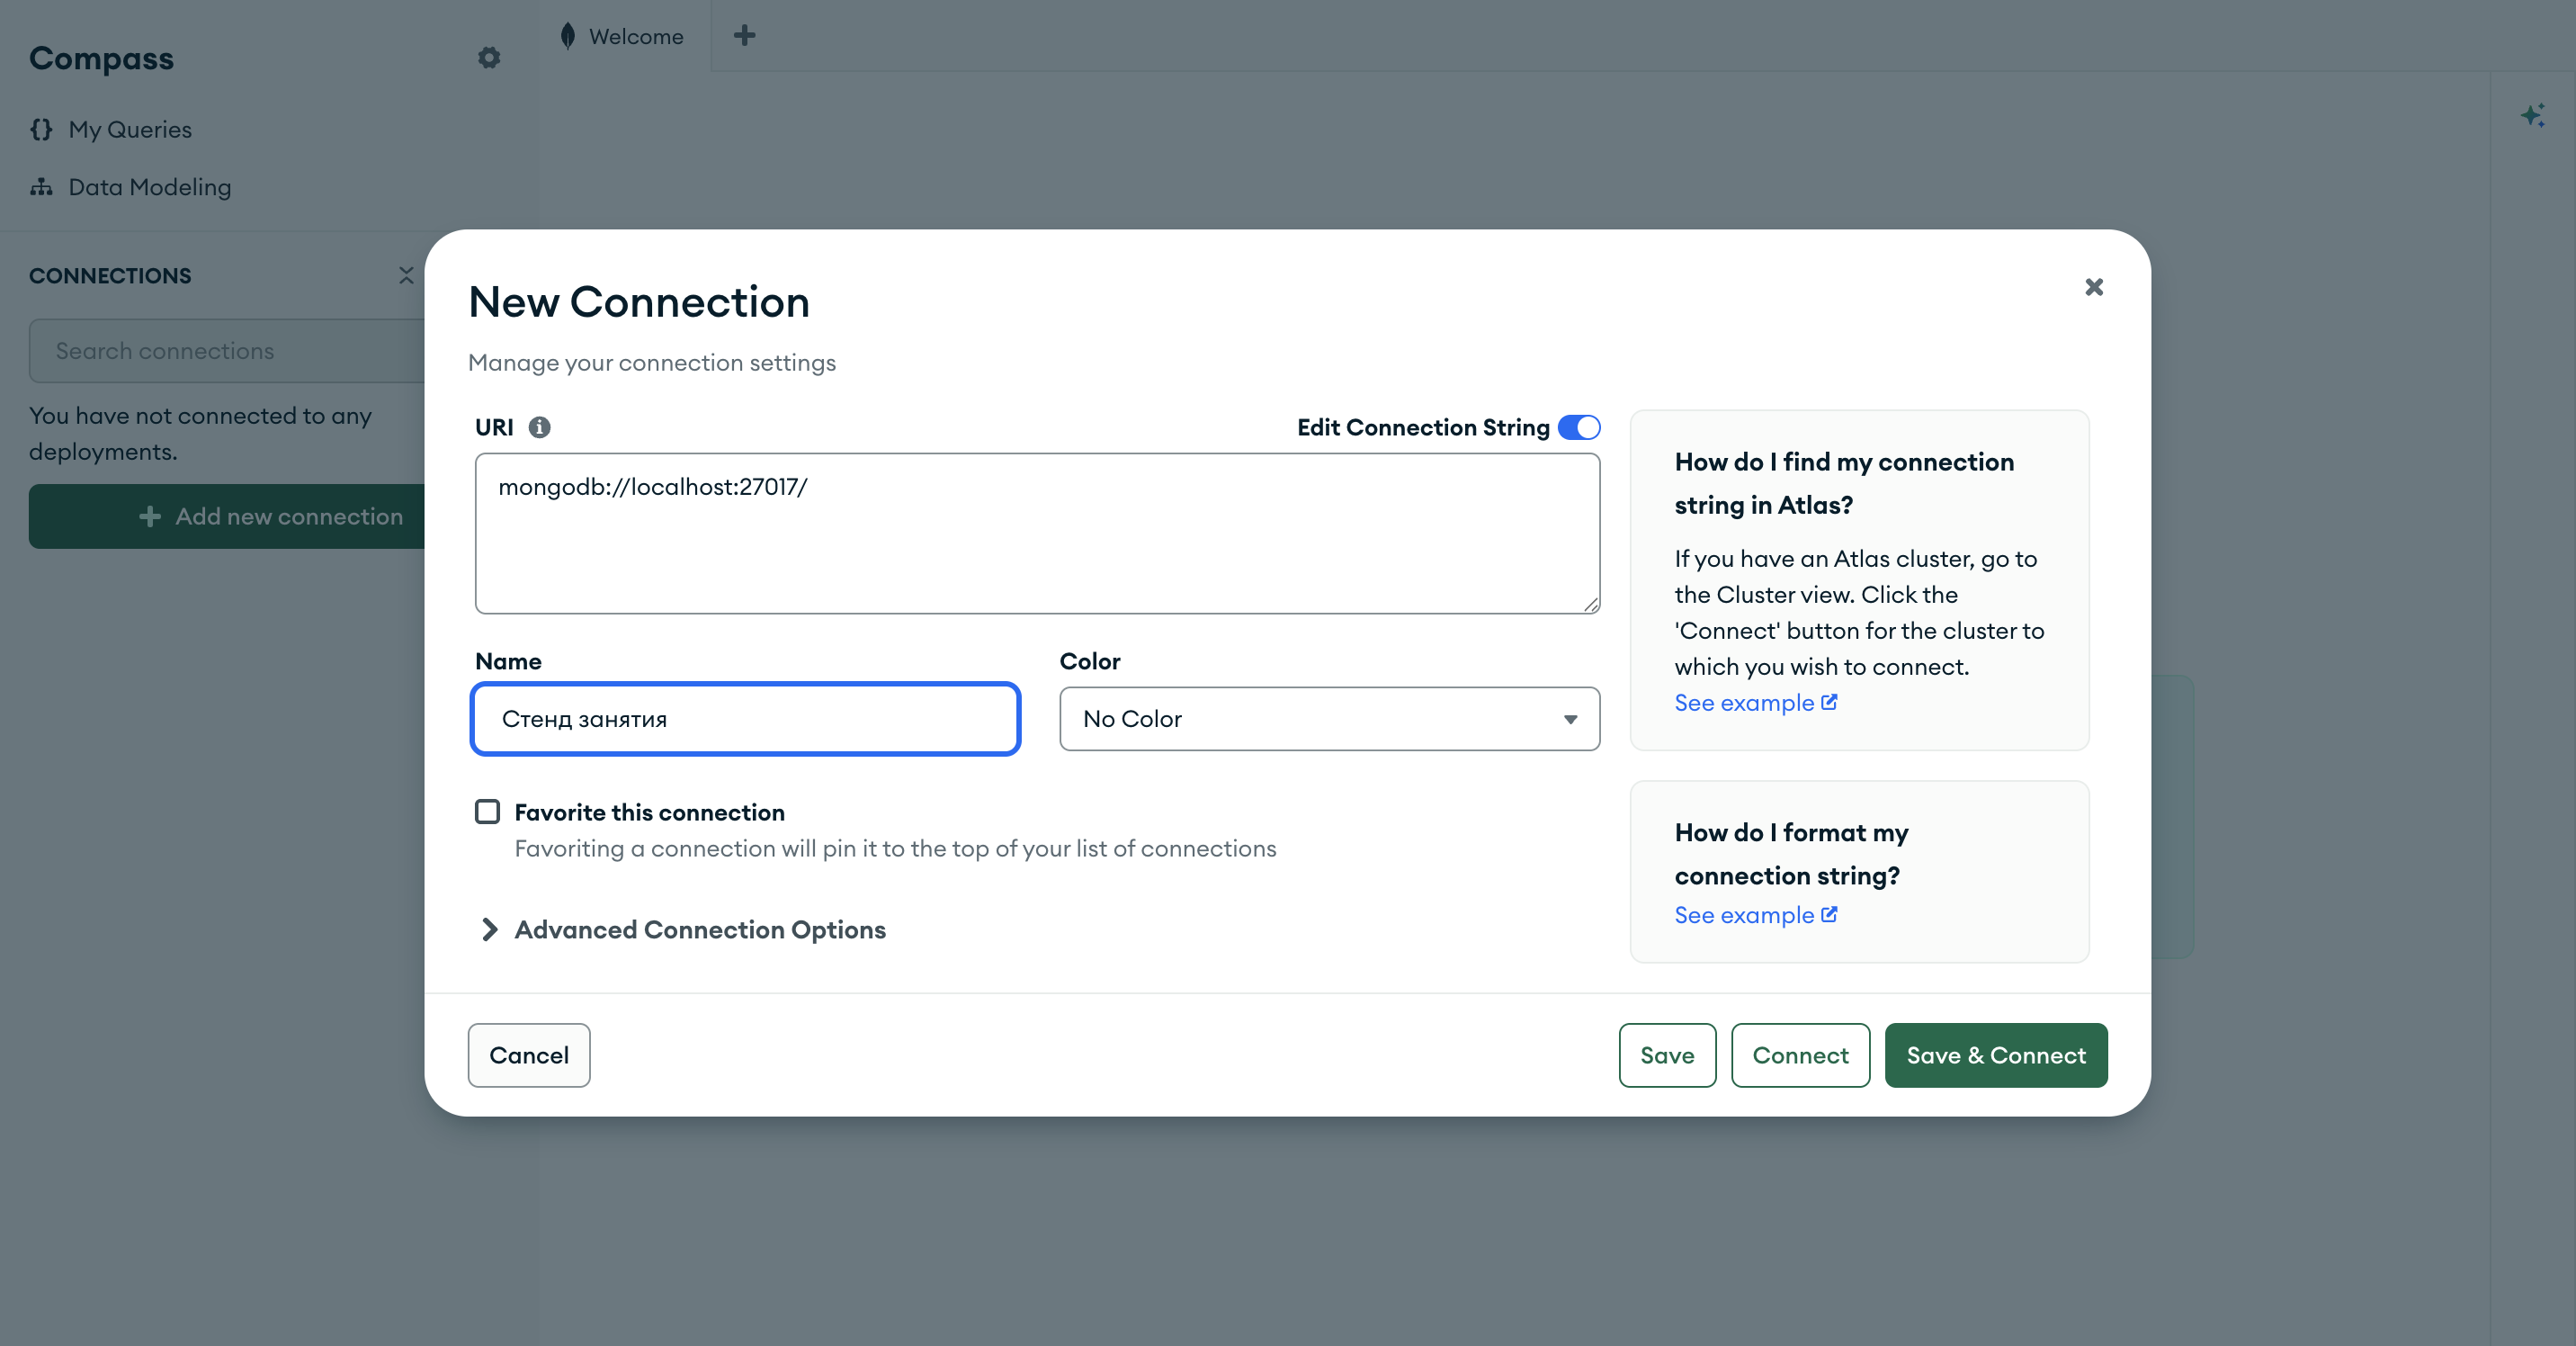
Task: Click the Save button
Action: tap(1667, 1055)
